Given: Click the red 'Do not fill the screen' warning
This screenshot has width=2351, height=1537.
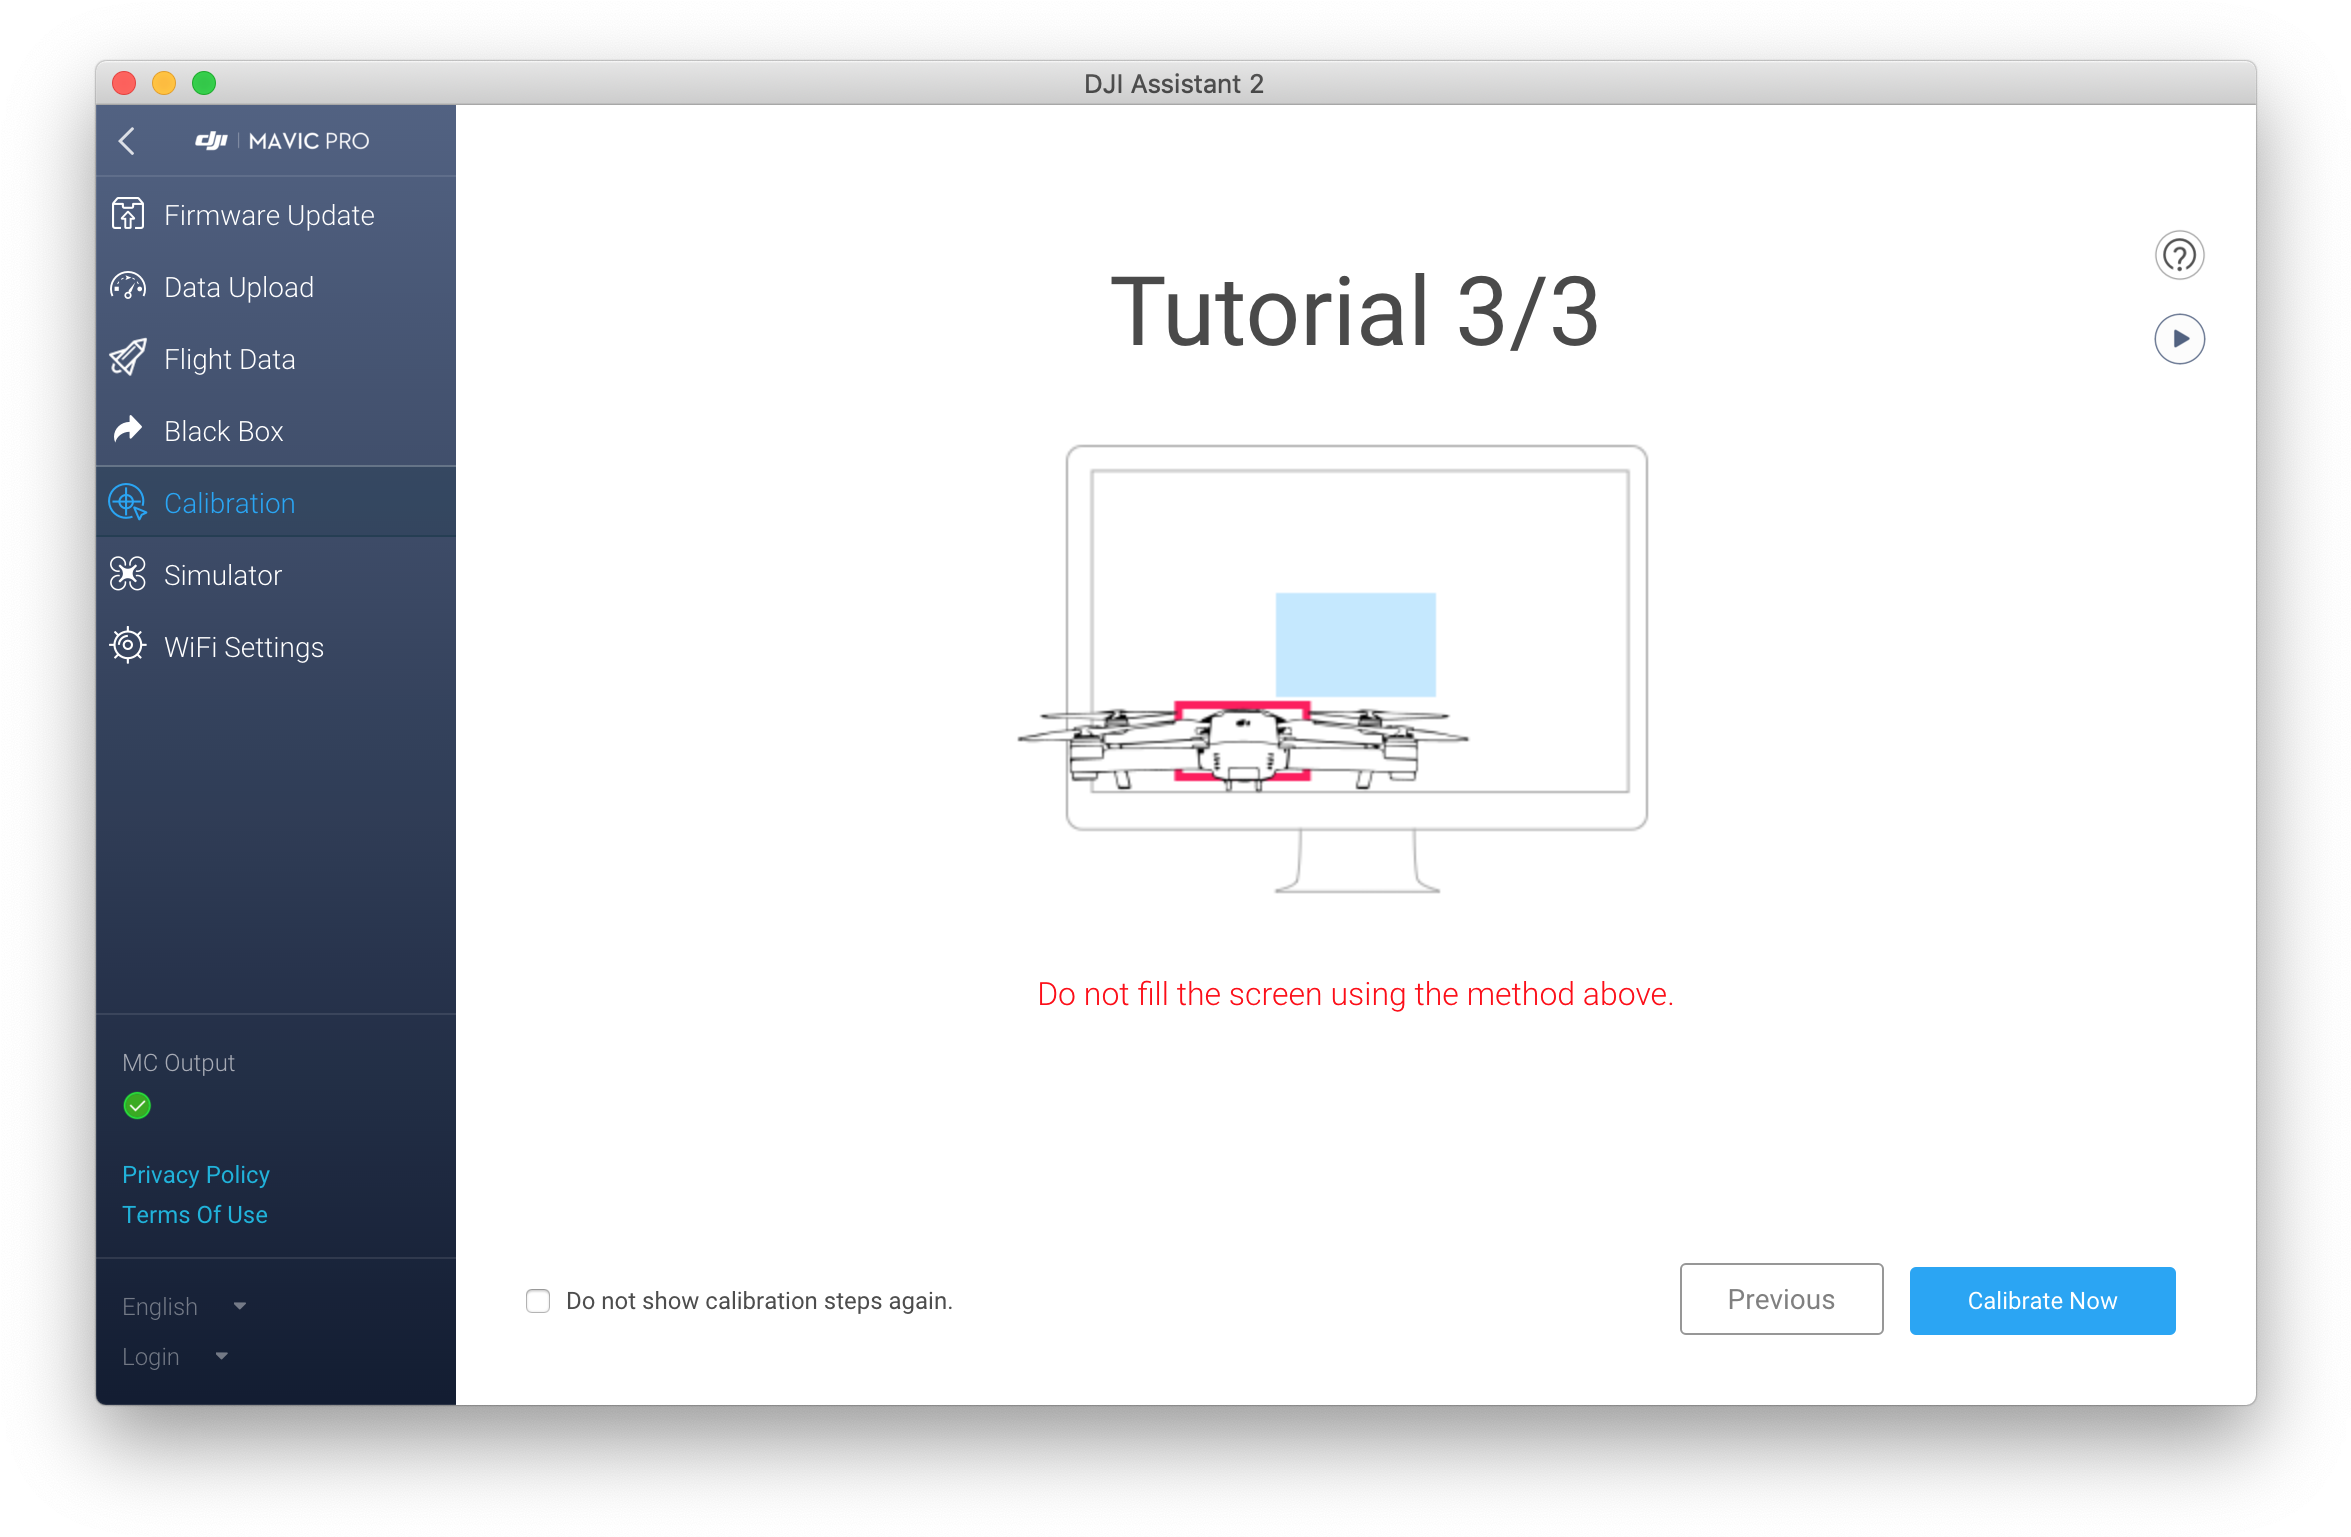Looking at the screenshot, I should click(1355, 994).
